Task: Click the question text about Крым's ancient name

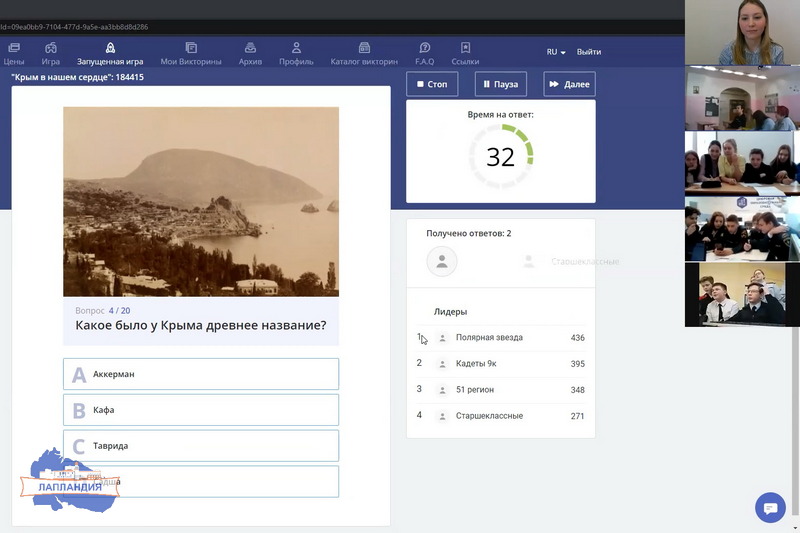Action: pos(201,325)
